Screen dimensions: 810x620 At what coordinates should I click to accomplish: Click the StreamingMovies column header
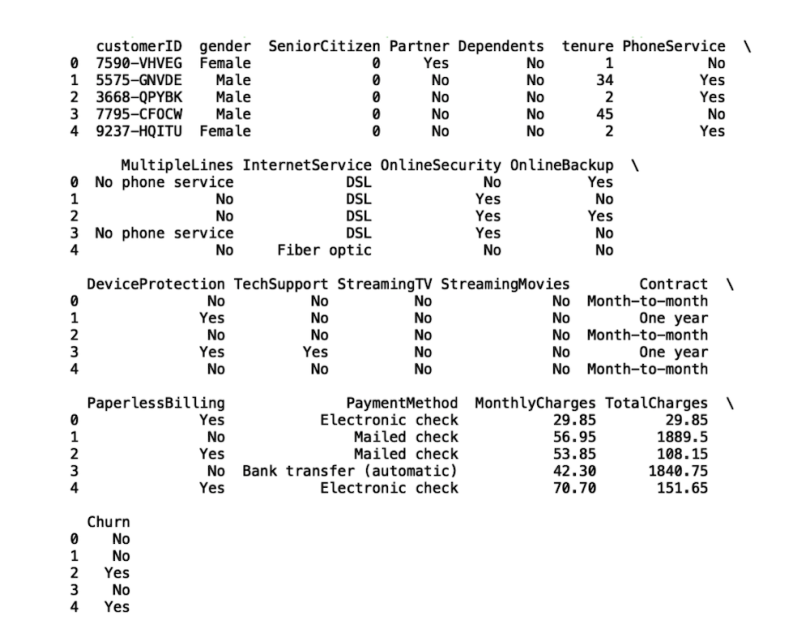(x=505, y=284)
